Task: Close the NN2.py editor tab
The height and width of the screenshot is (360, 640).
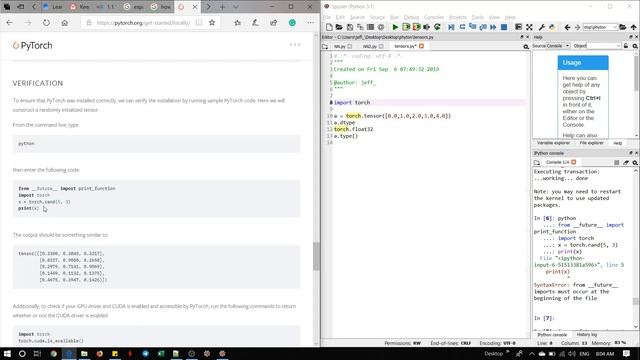Action: point(381,47)
